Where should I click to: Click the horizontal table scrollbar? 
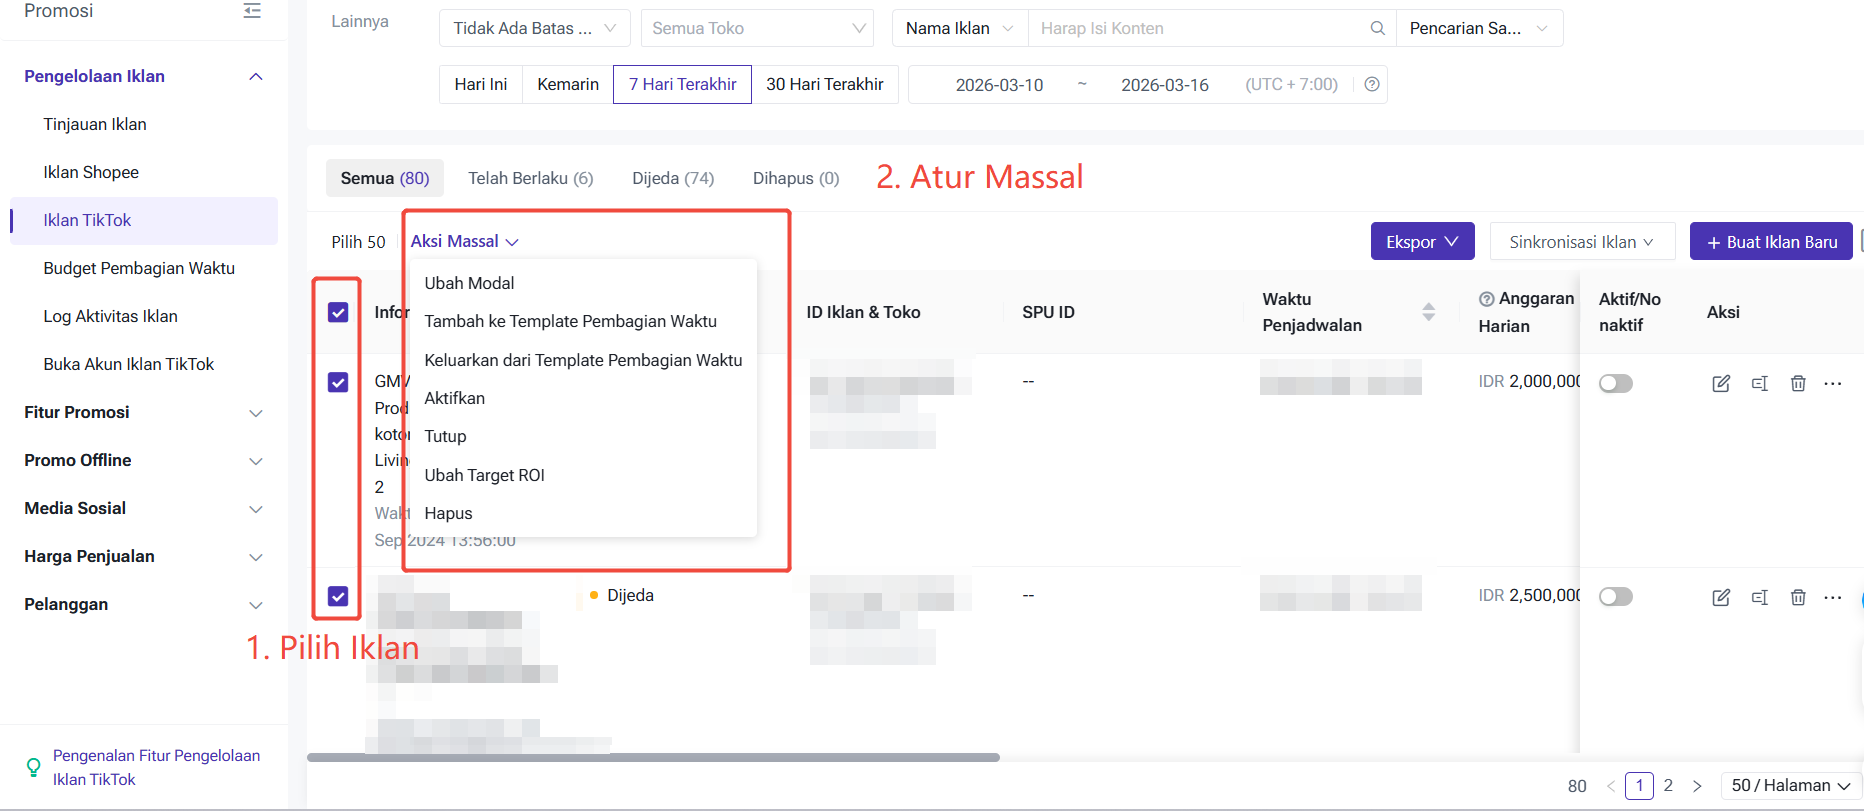coord(652,758)
